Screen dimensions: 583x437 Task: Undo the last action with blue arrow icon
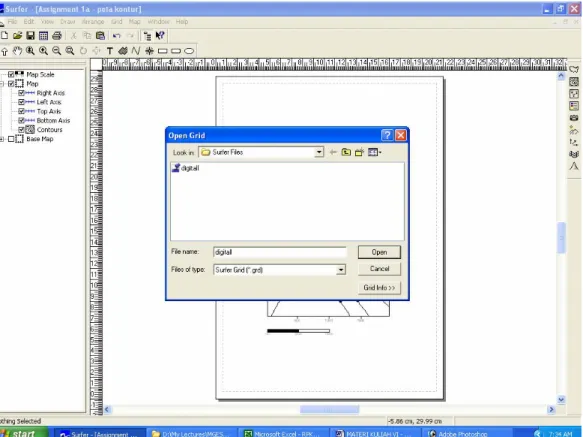click(117, 36)
